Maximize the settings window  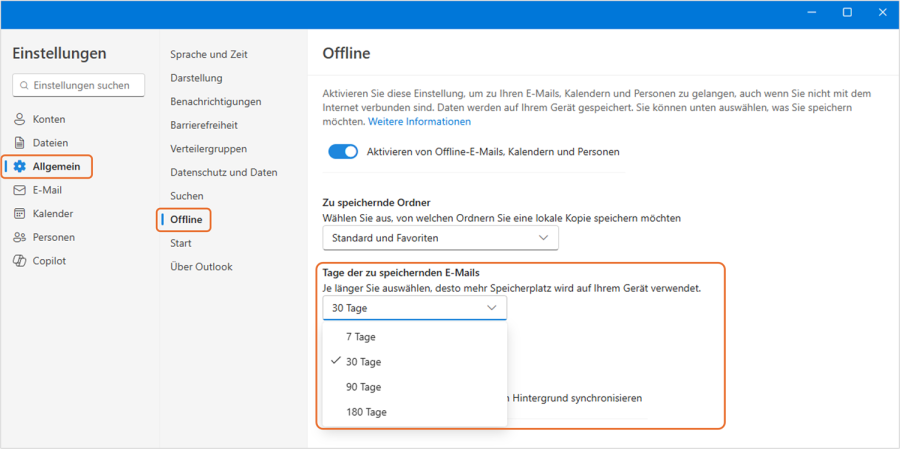847,13
